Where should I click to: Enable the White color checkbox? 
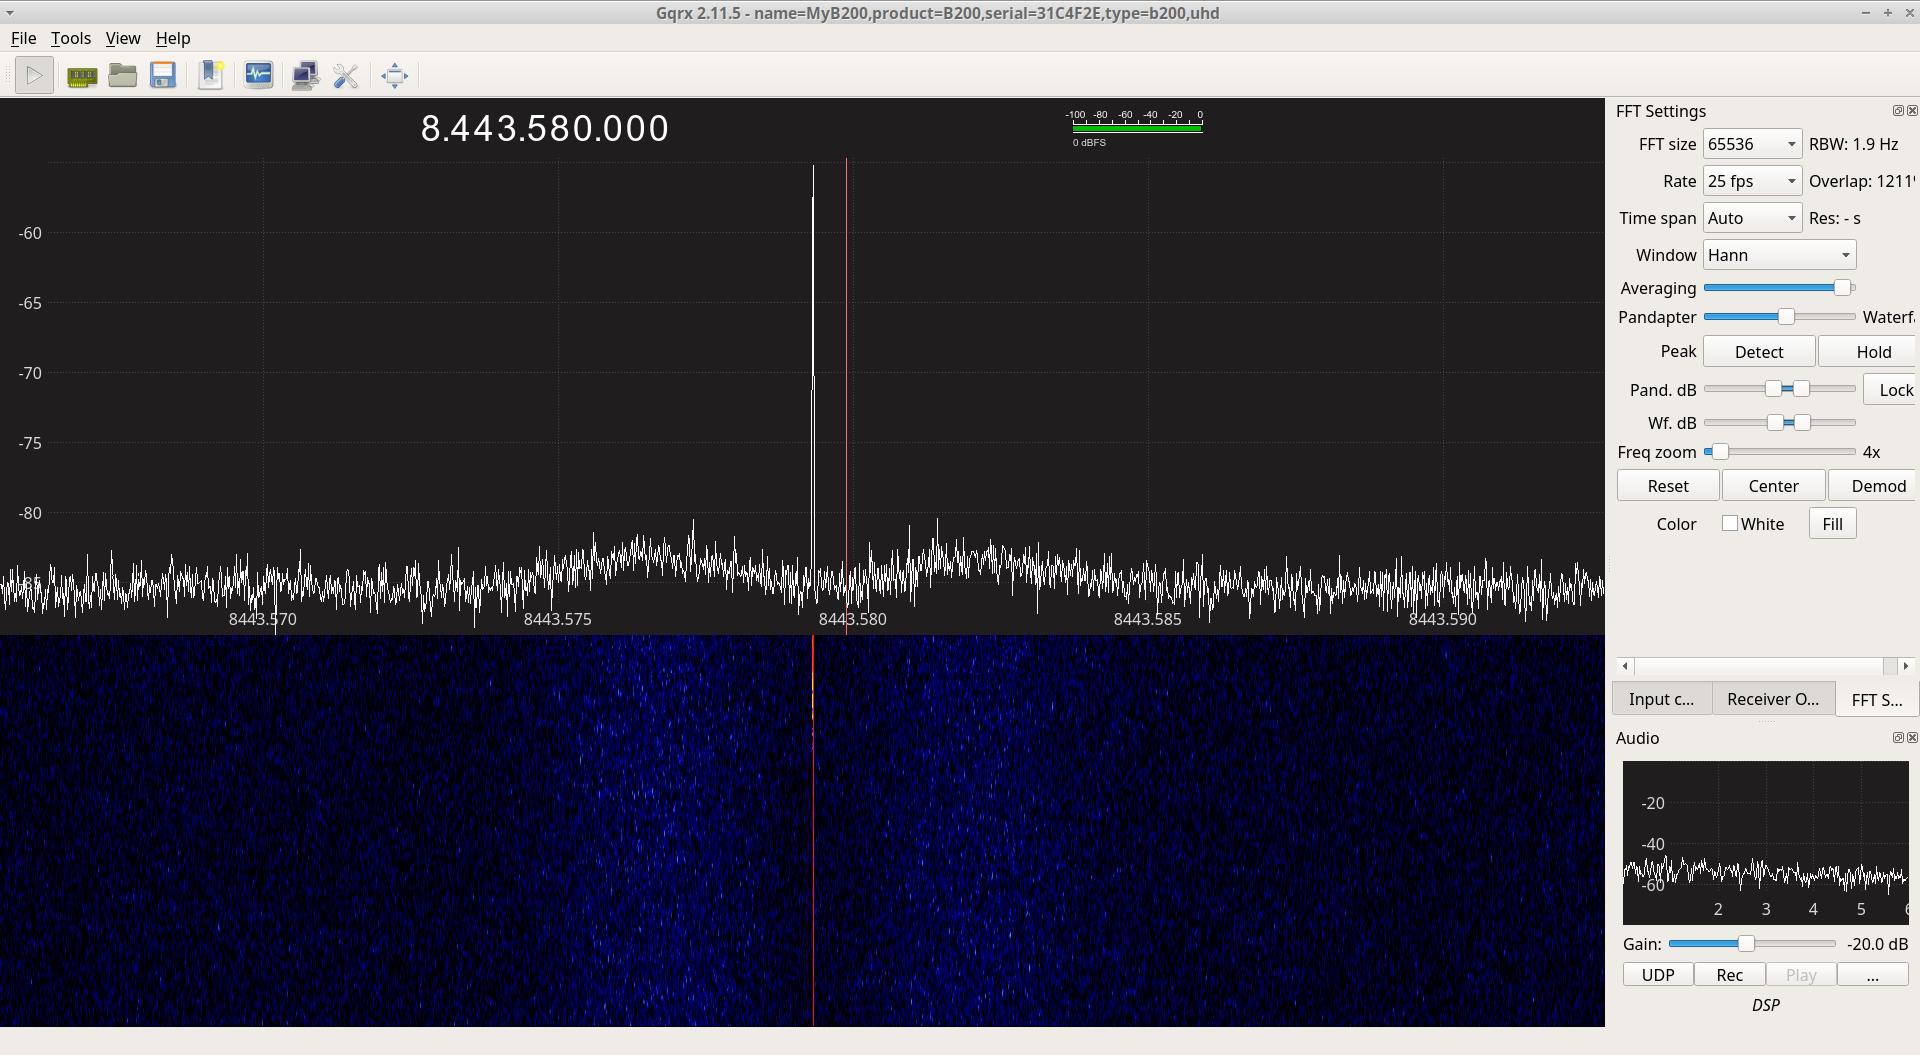(1729, 524)
